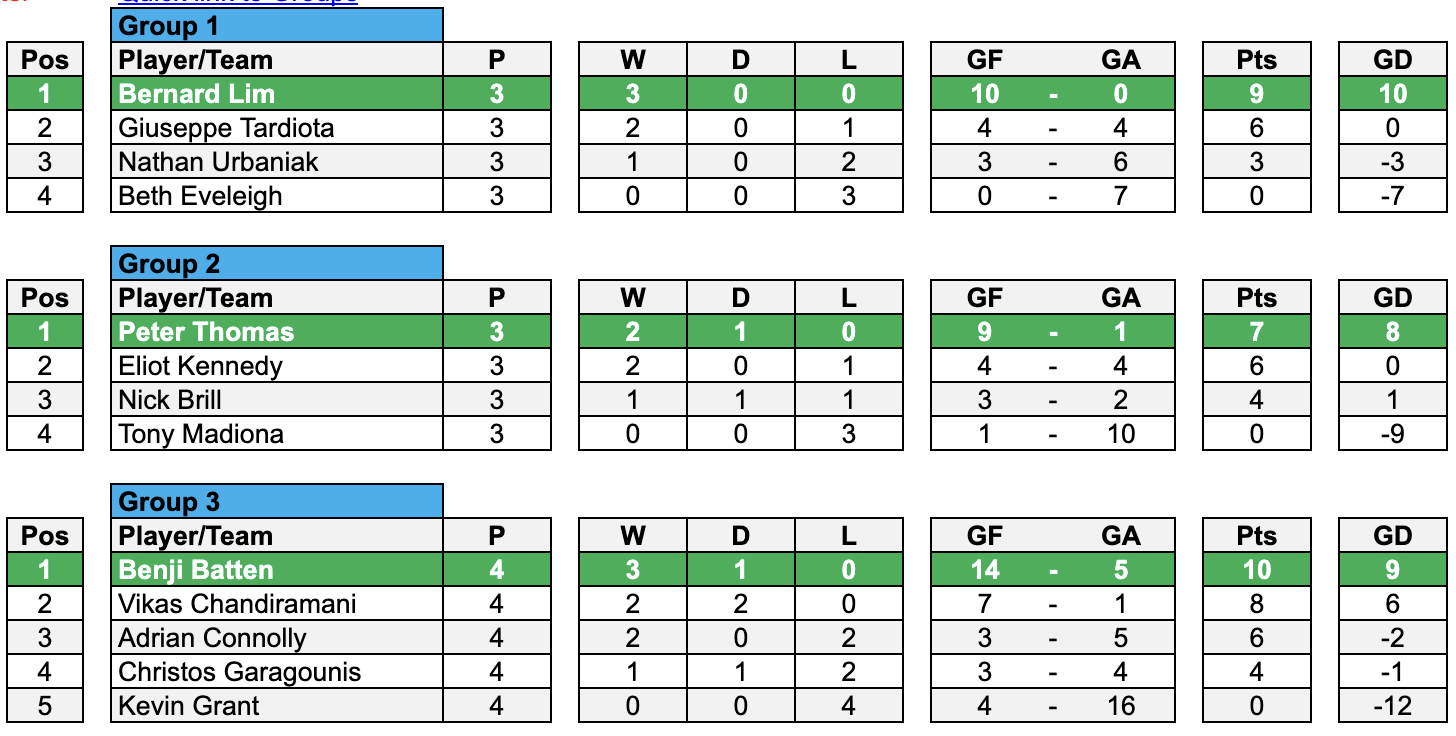Select the Tony Madiona cell
The height and width of the screenshot is (736, 1456).
[x=277, y=434]
